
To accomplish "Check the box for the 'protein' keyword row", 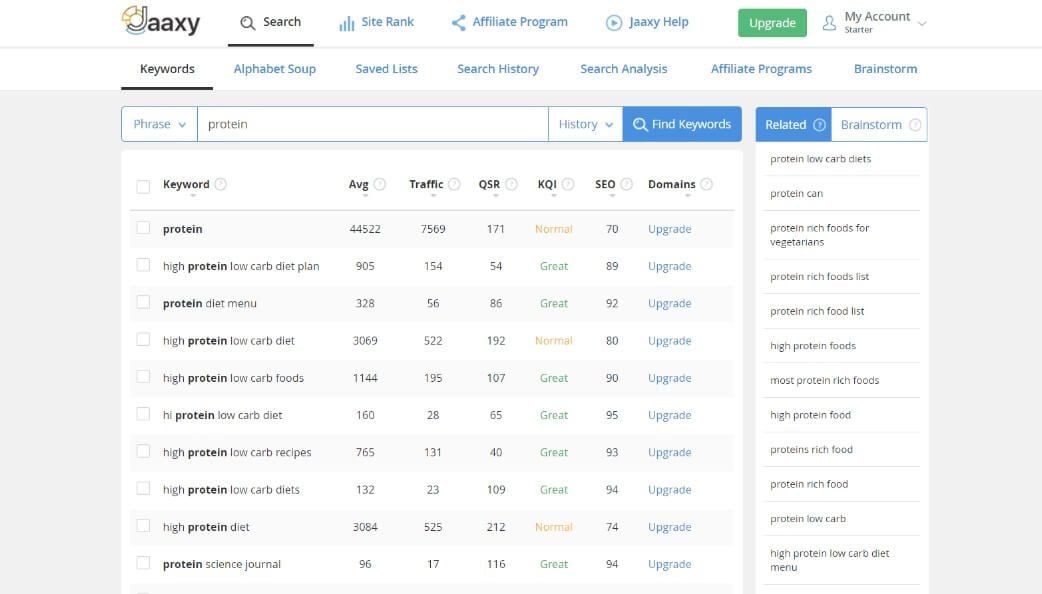I will point(143,228).
